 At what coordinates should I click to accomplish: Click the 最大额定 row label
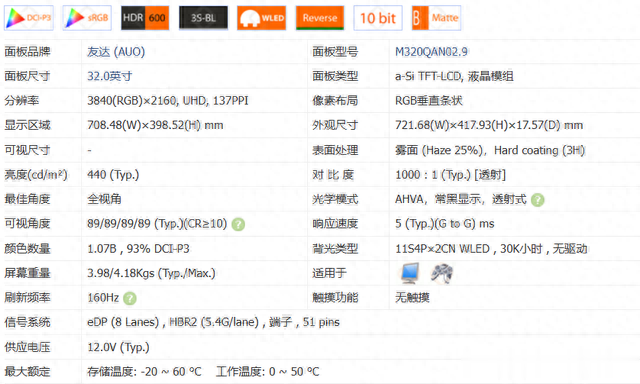[x=27, y=372]
